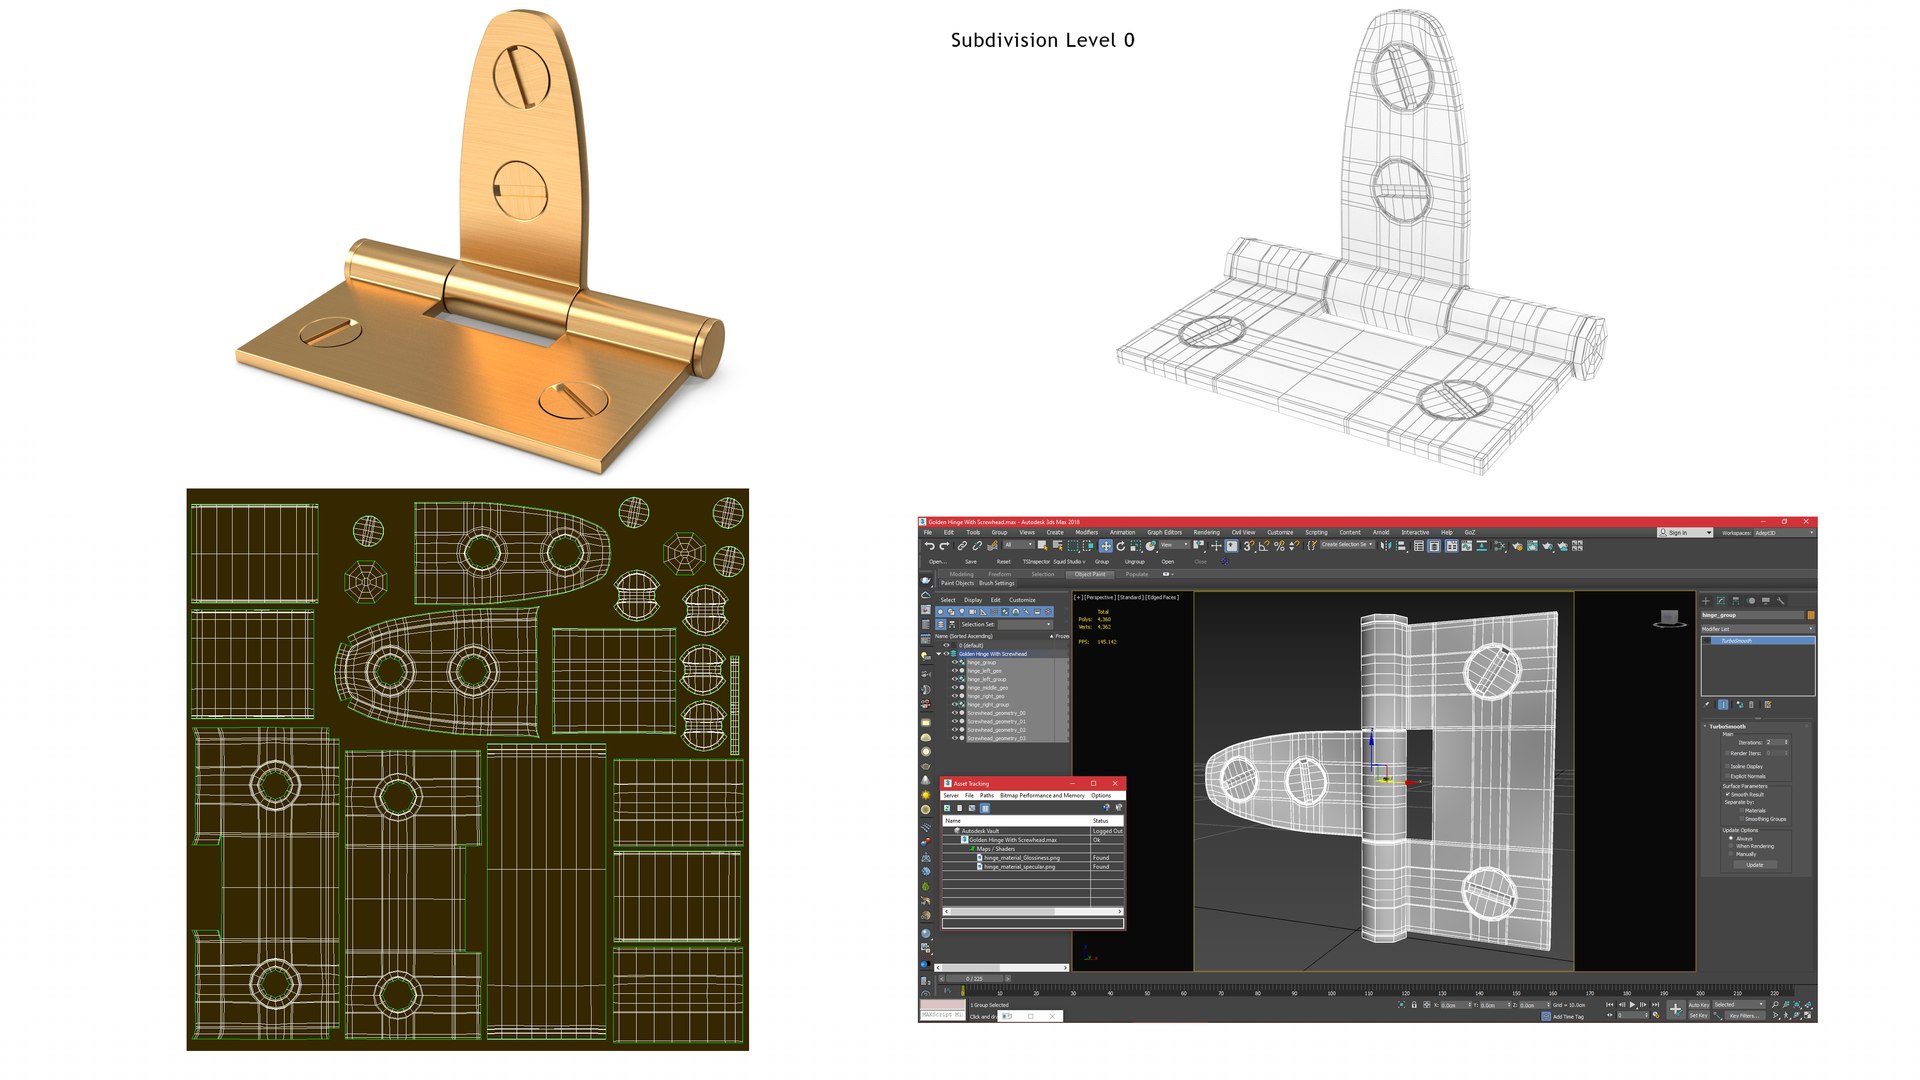Screen dimensions: 1920x1080
Task: Toggle eye visibility for hinge_middle_geo
Action: 955,688
